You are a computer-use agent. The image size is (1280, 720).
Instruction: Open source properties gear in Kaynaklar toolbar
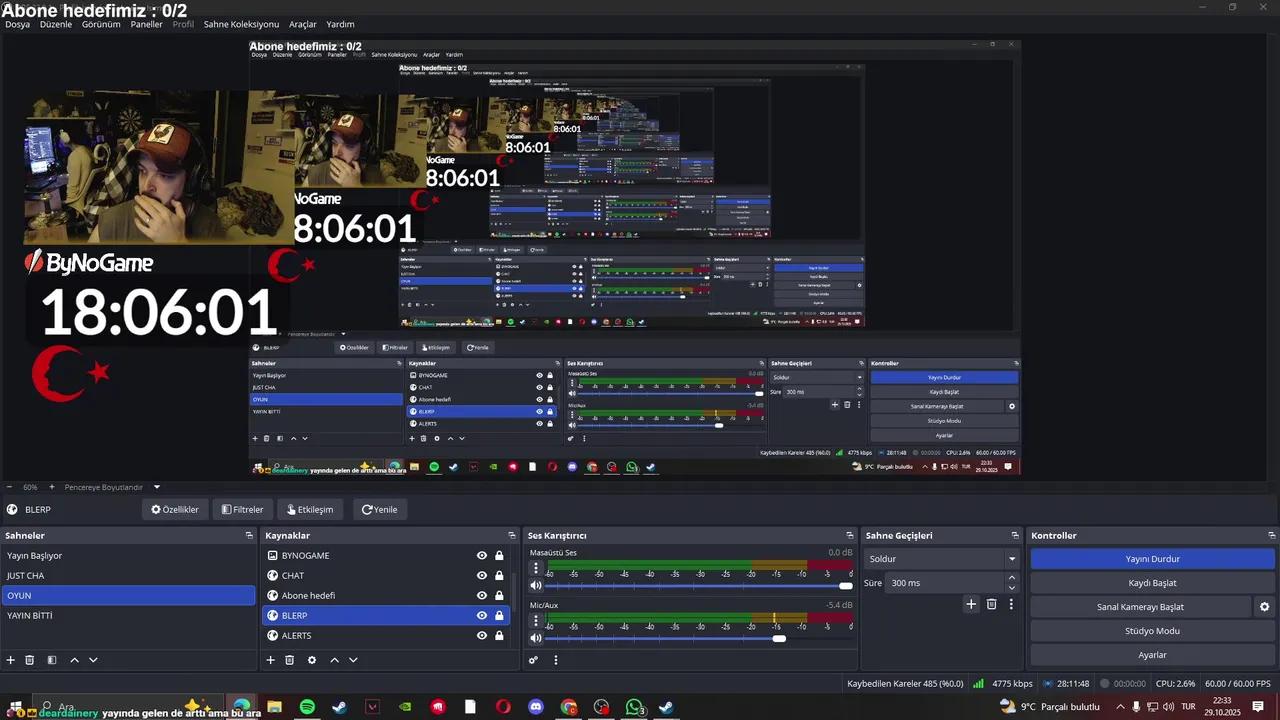(312, 660)
